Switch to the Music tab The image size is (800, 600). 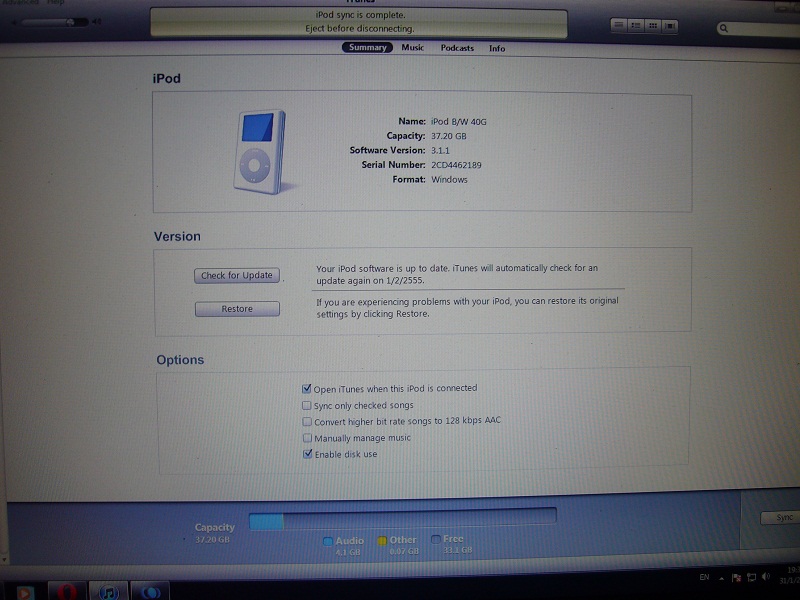point(412,48)
